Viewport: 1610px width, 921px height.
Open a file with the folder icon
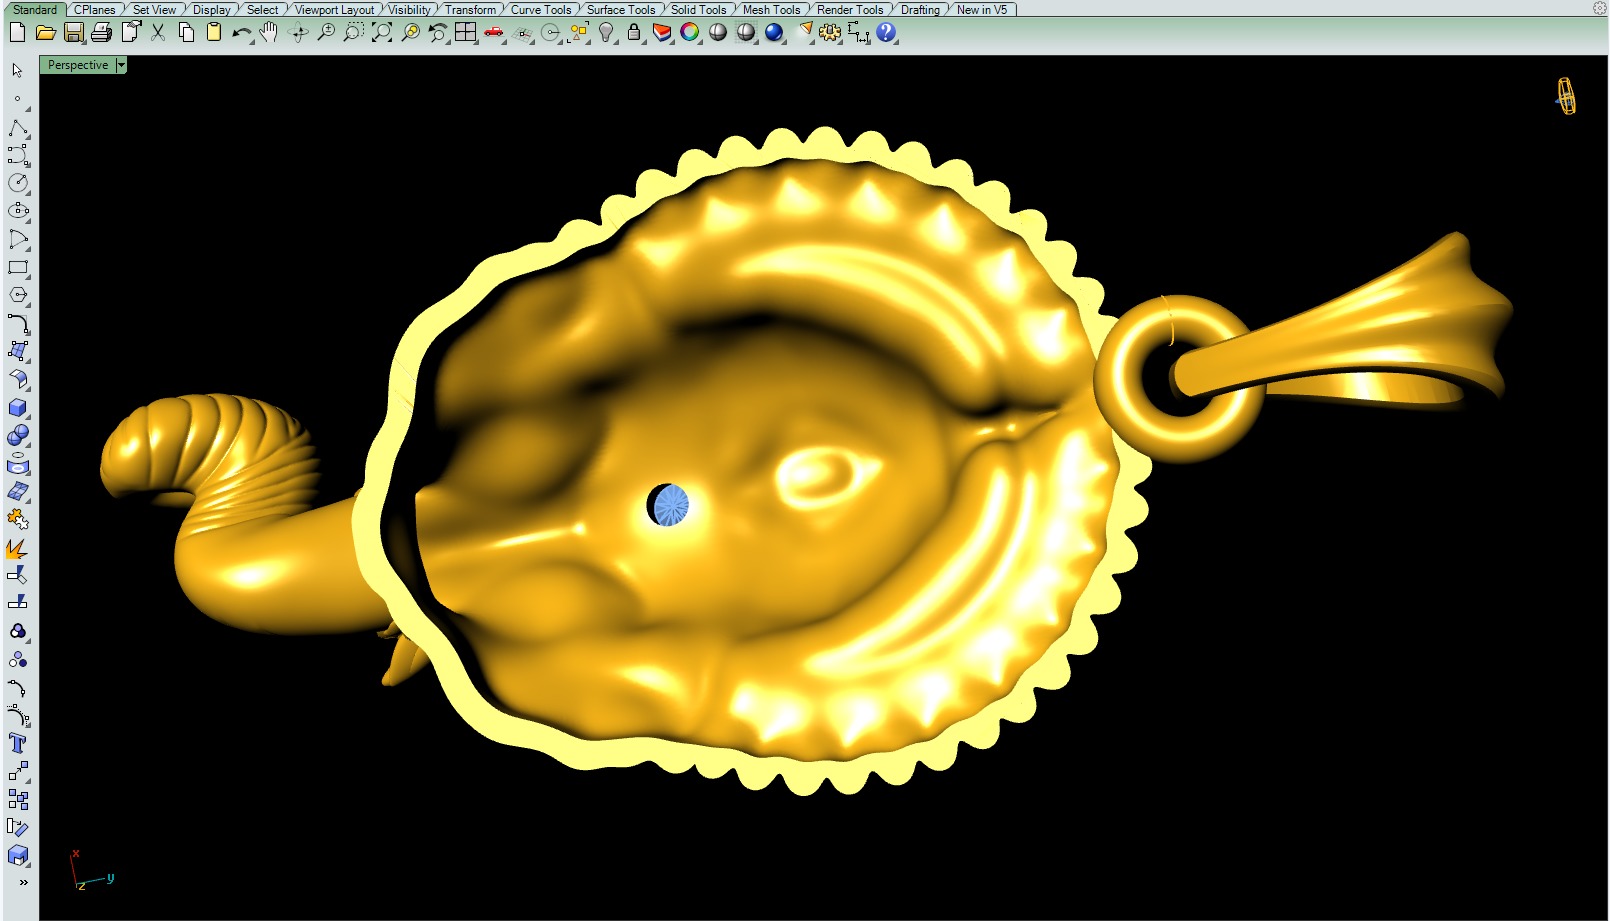click(45, 32)
